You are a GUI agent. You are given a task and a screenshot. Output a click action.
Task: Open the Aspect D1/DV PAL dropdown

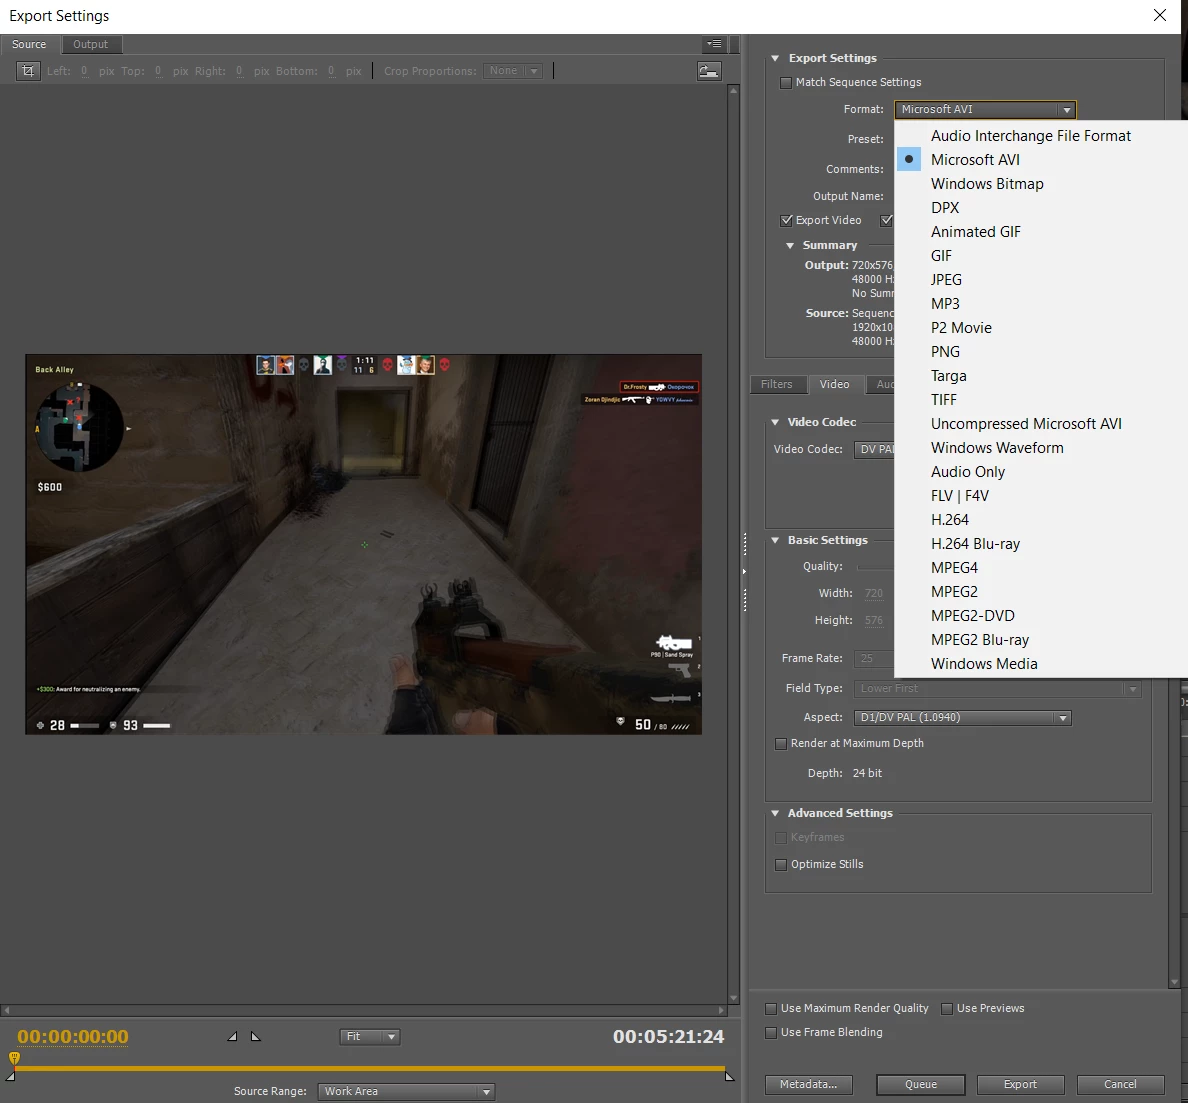coord(962,717)
